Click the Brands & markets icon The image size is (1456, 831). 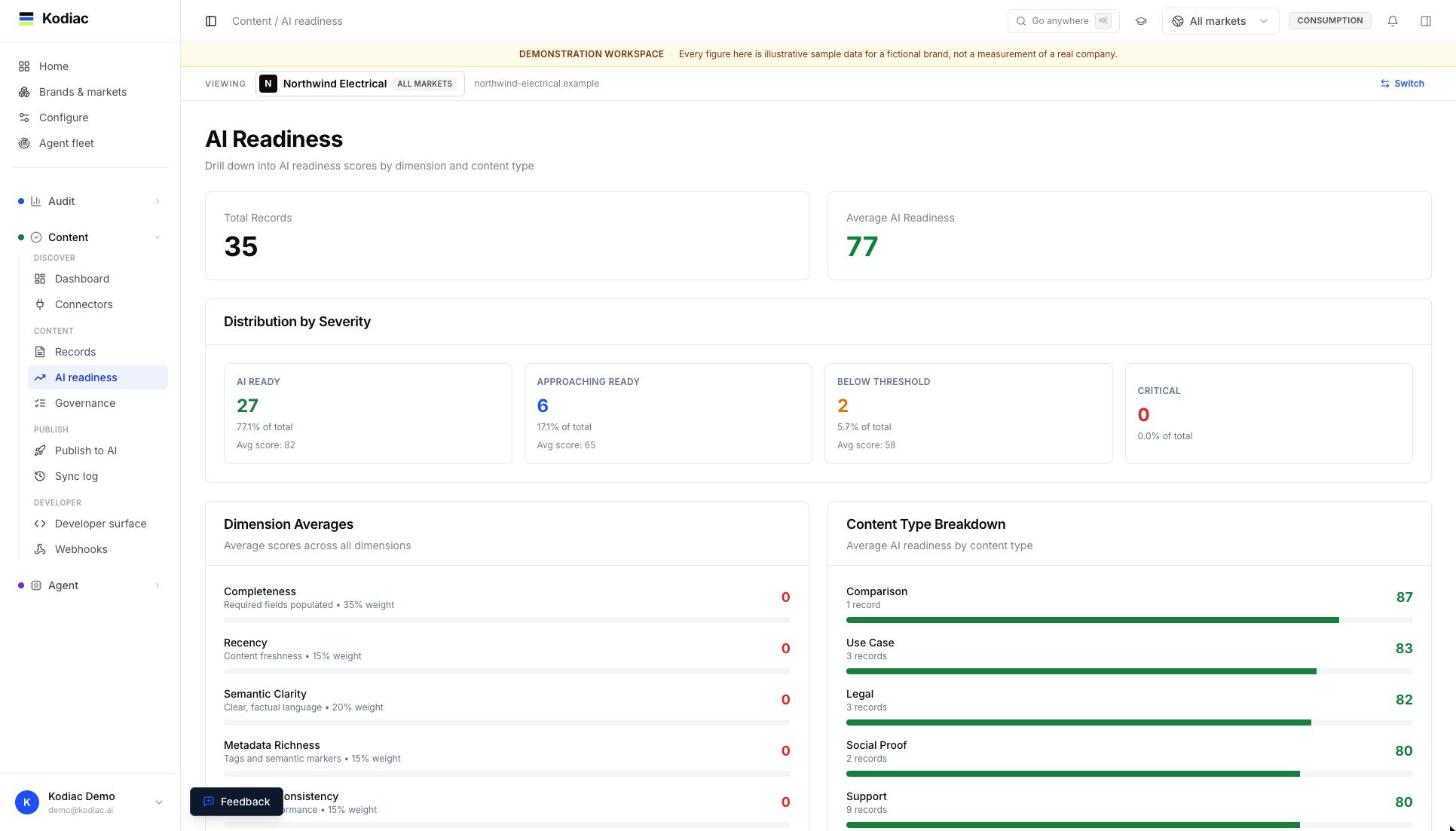[x=24, y=92]
